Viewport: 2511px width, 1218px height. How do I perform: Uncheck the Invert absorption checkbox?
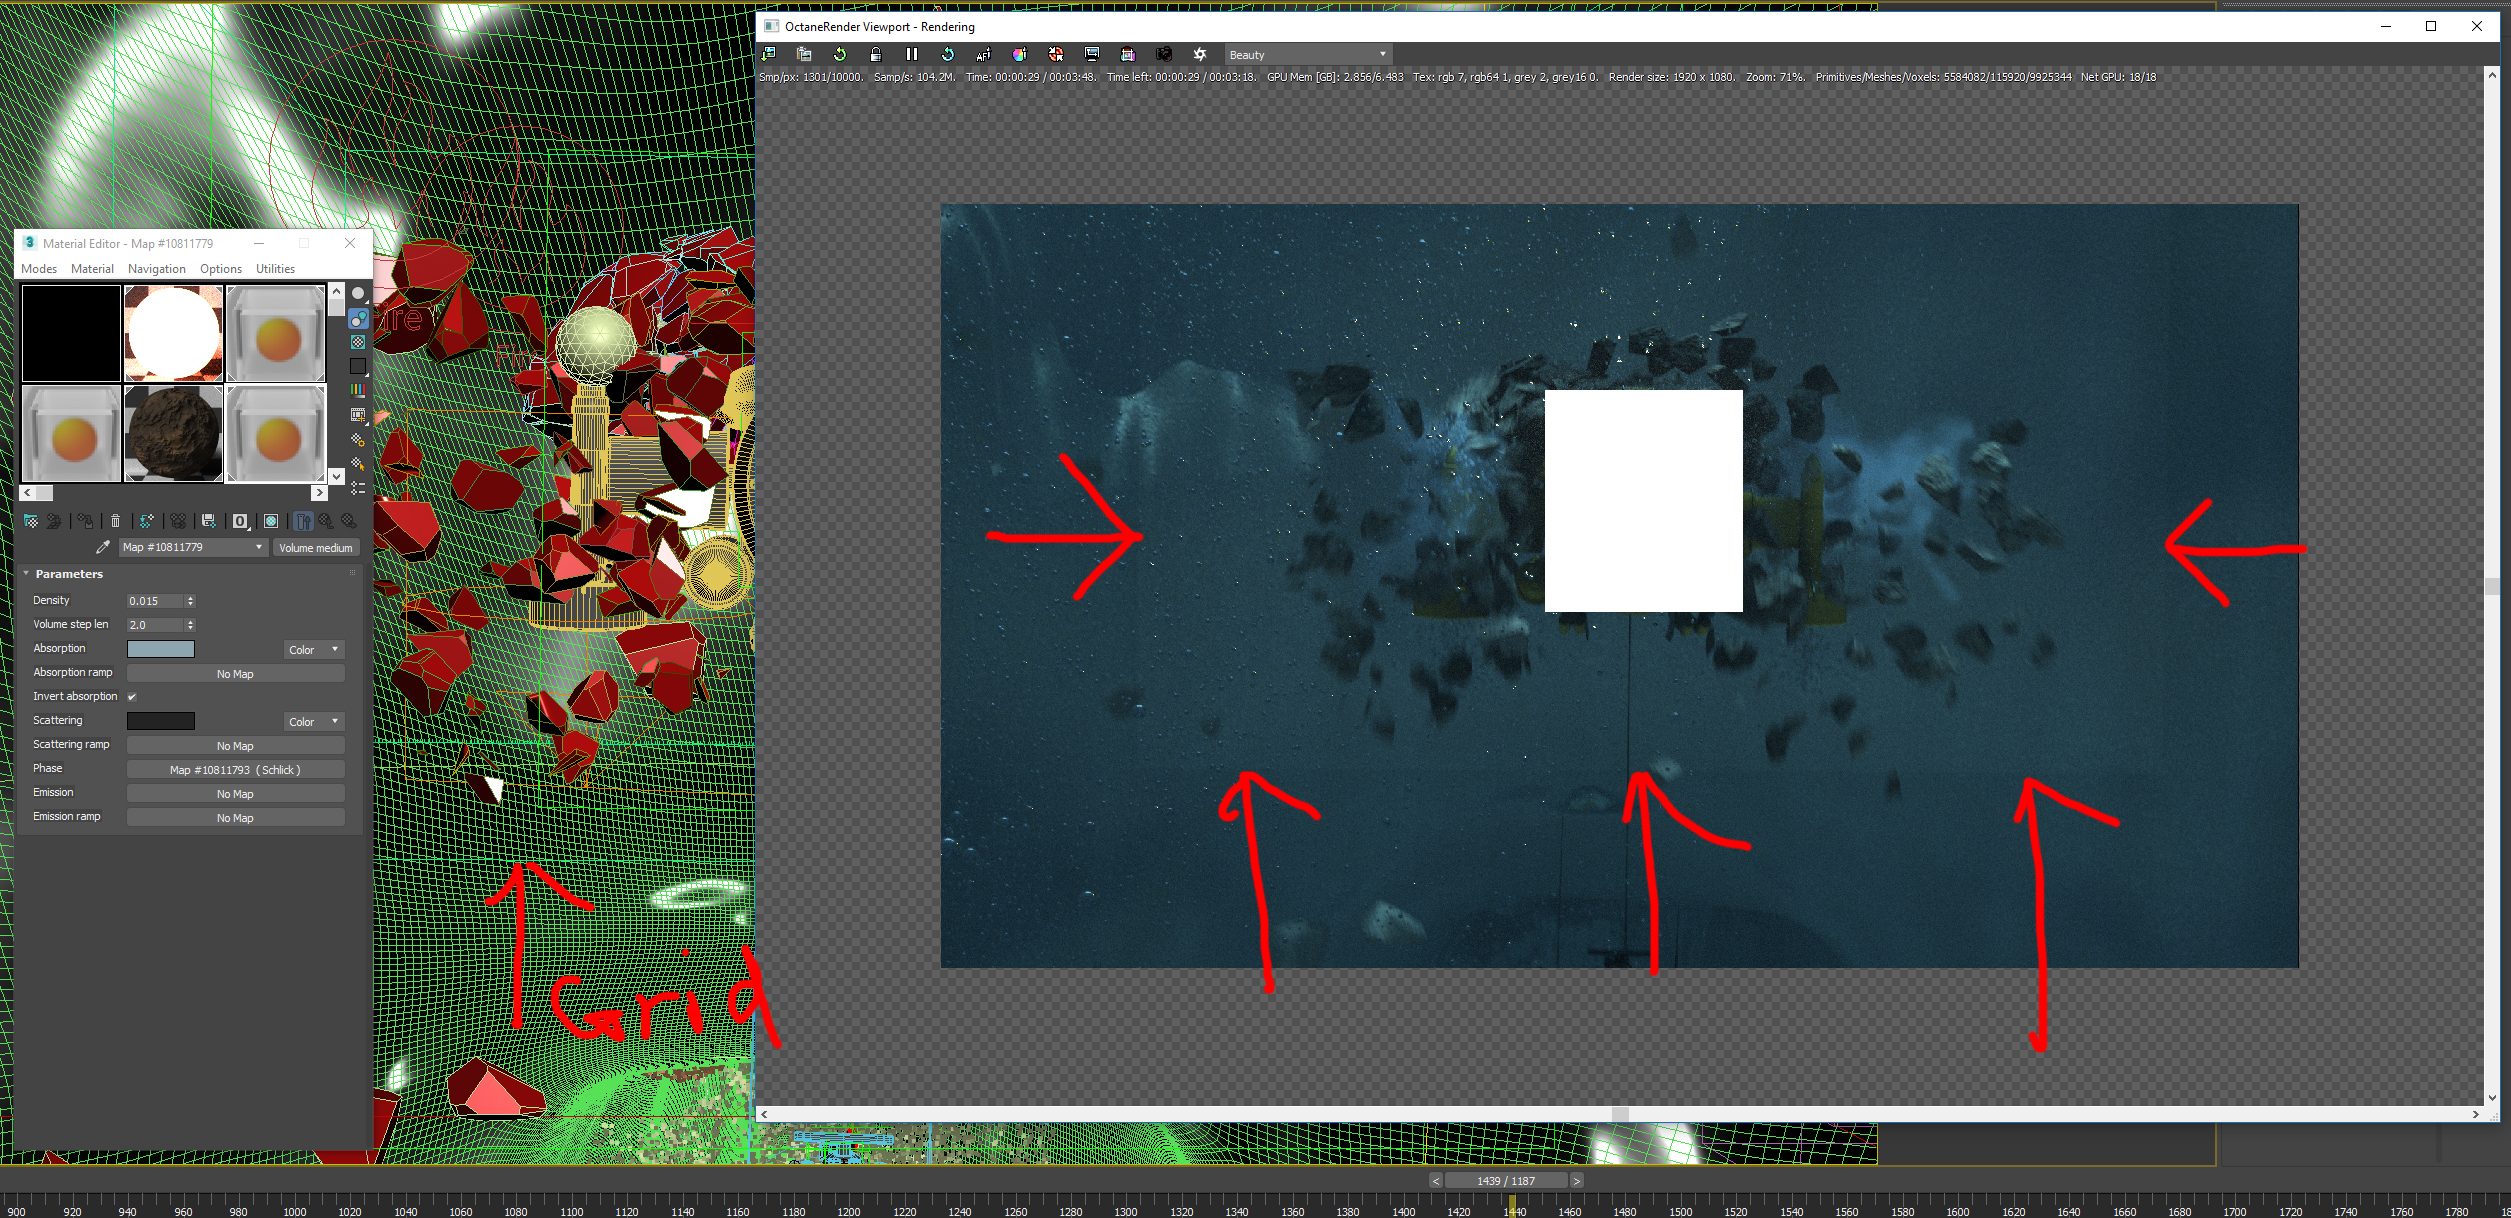click(x=132, y=697)
